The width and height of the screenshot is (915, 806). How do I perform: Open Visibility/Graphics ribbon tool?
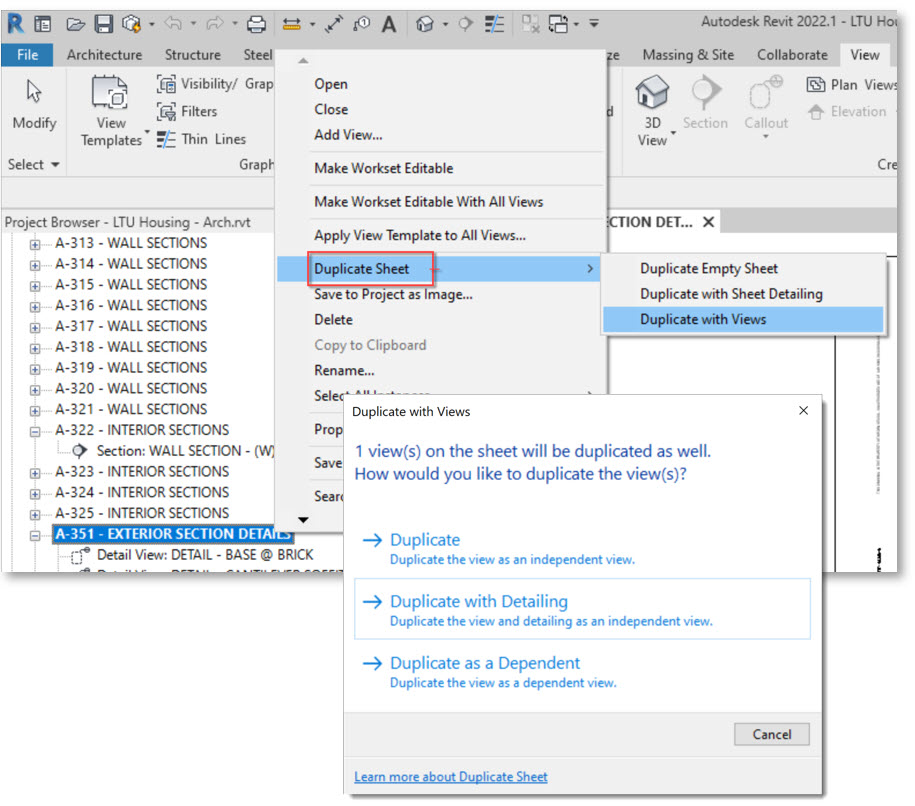[x=215, y=84]
